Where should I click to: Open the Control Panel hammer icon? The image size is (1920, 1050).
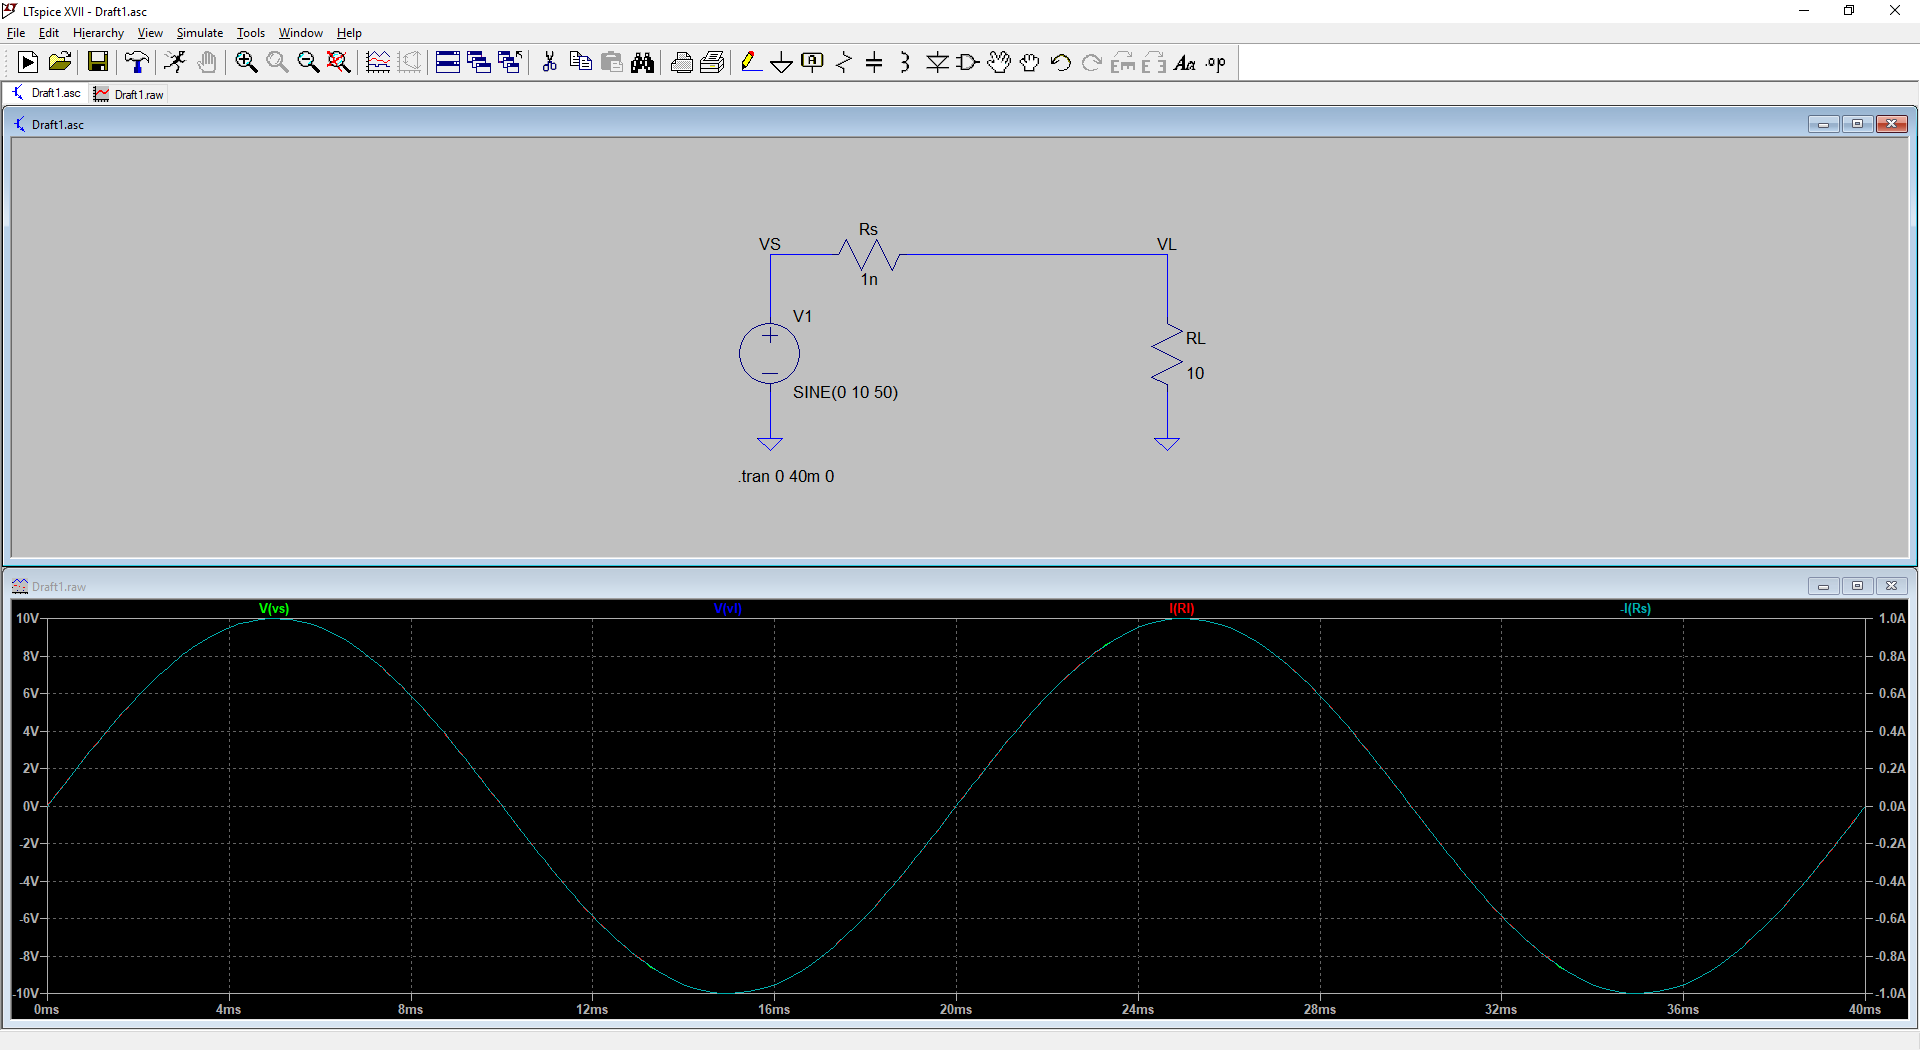[x=137, y=63]
